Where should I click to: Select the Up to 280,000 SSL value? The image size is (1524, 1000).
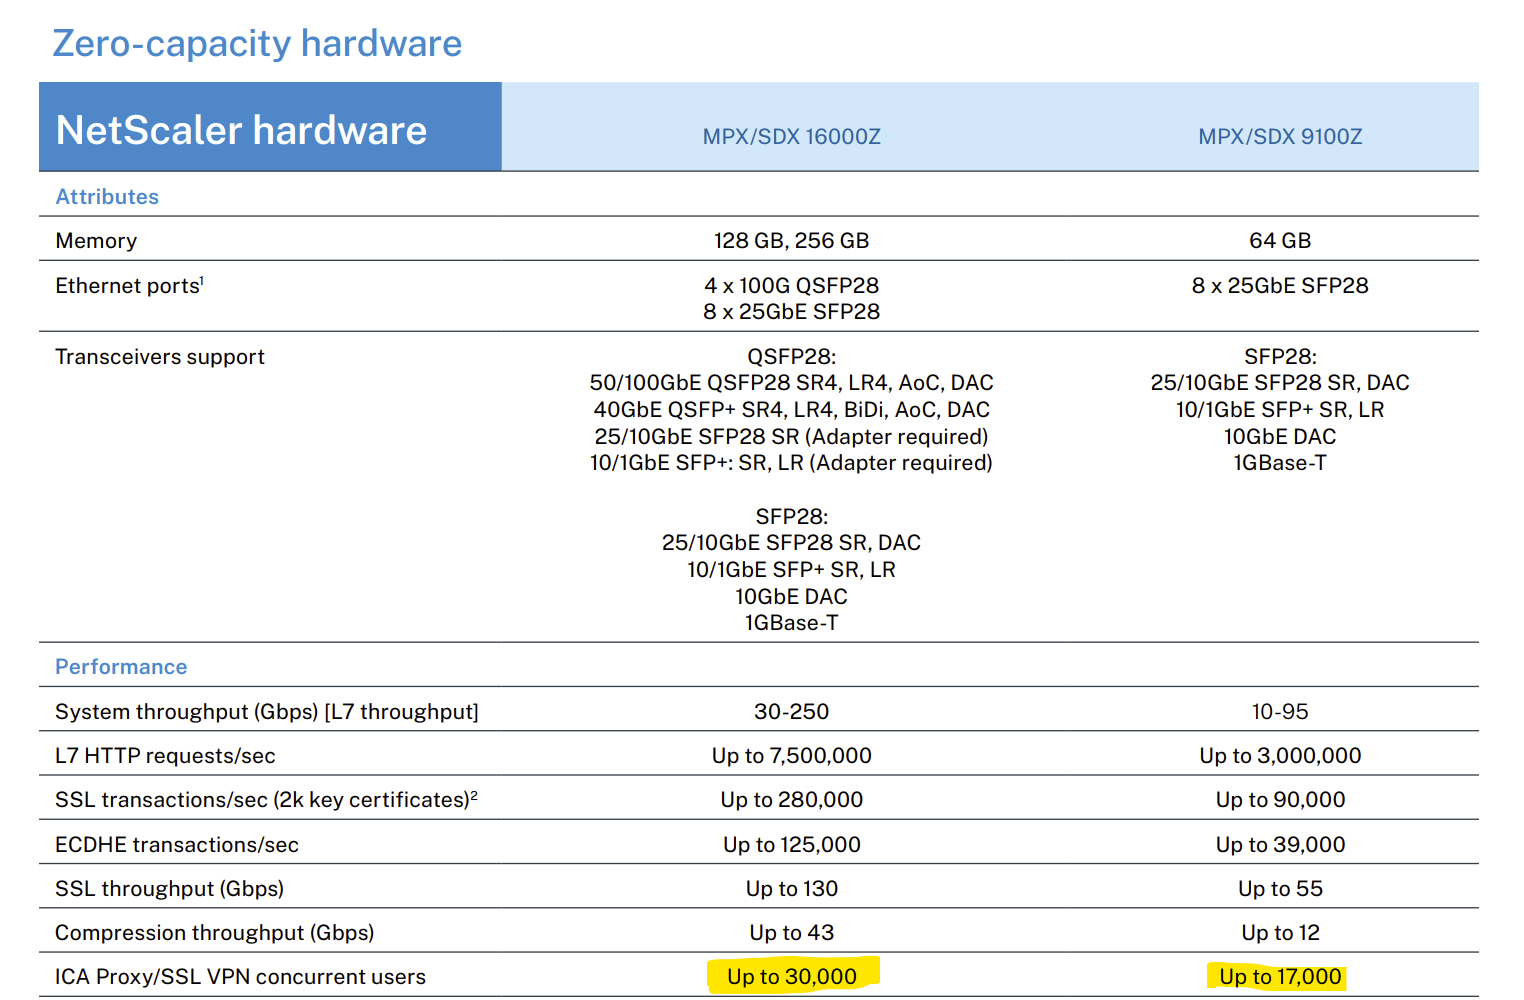791,799
